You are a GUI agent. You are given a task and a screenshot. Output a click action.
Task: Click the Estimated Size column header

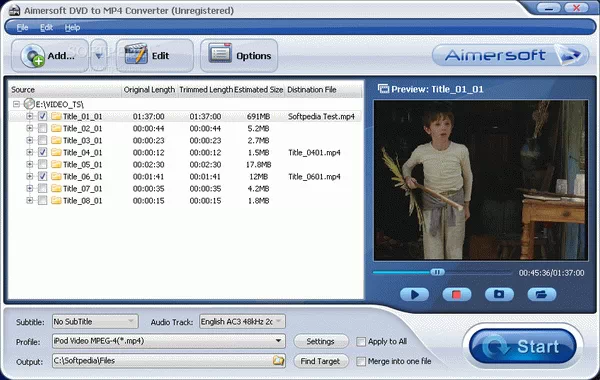[x=259, y=90]
